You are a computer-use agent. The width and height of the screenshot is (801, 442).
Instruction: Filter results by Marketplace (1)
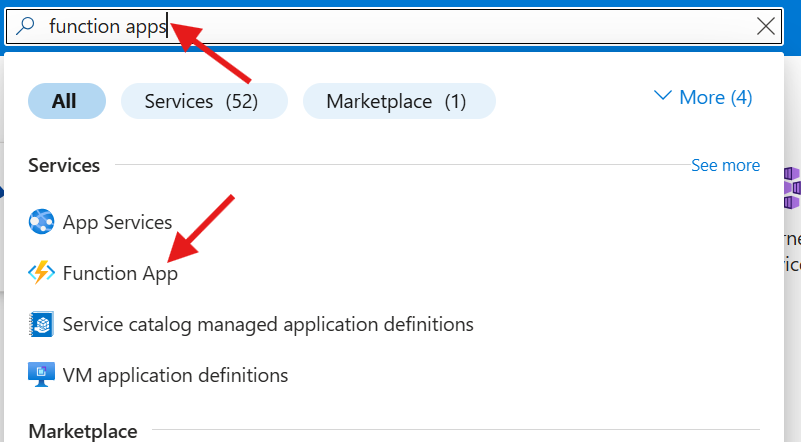pyautogui.click(x=398, y=101)
